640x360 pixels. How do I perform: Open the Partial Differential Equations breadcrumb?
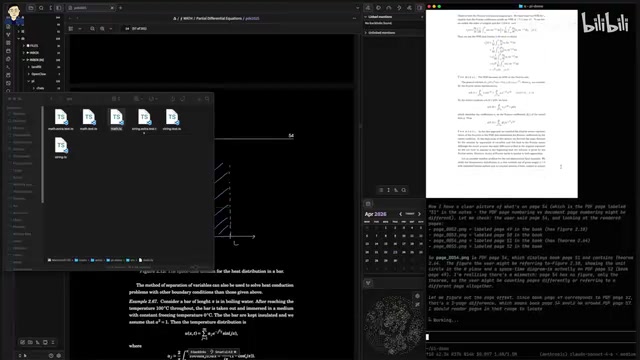219,18
